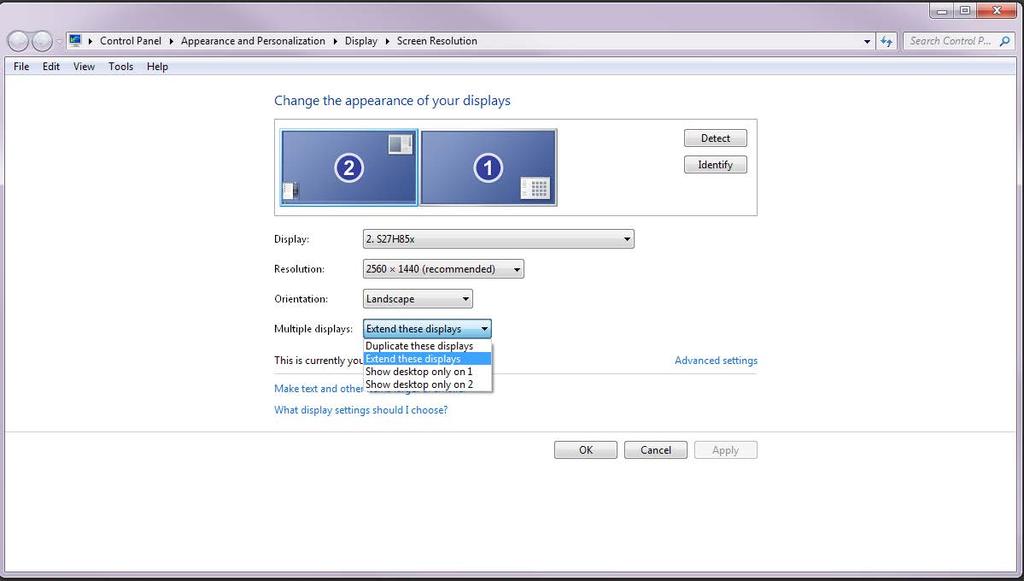1024x581 pixels.
Task: Click the Forward navigation arrow button
Action: [x=42, y=41]
